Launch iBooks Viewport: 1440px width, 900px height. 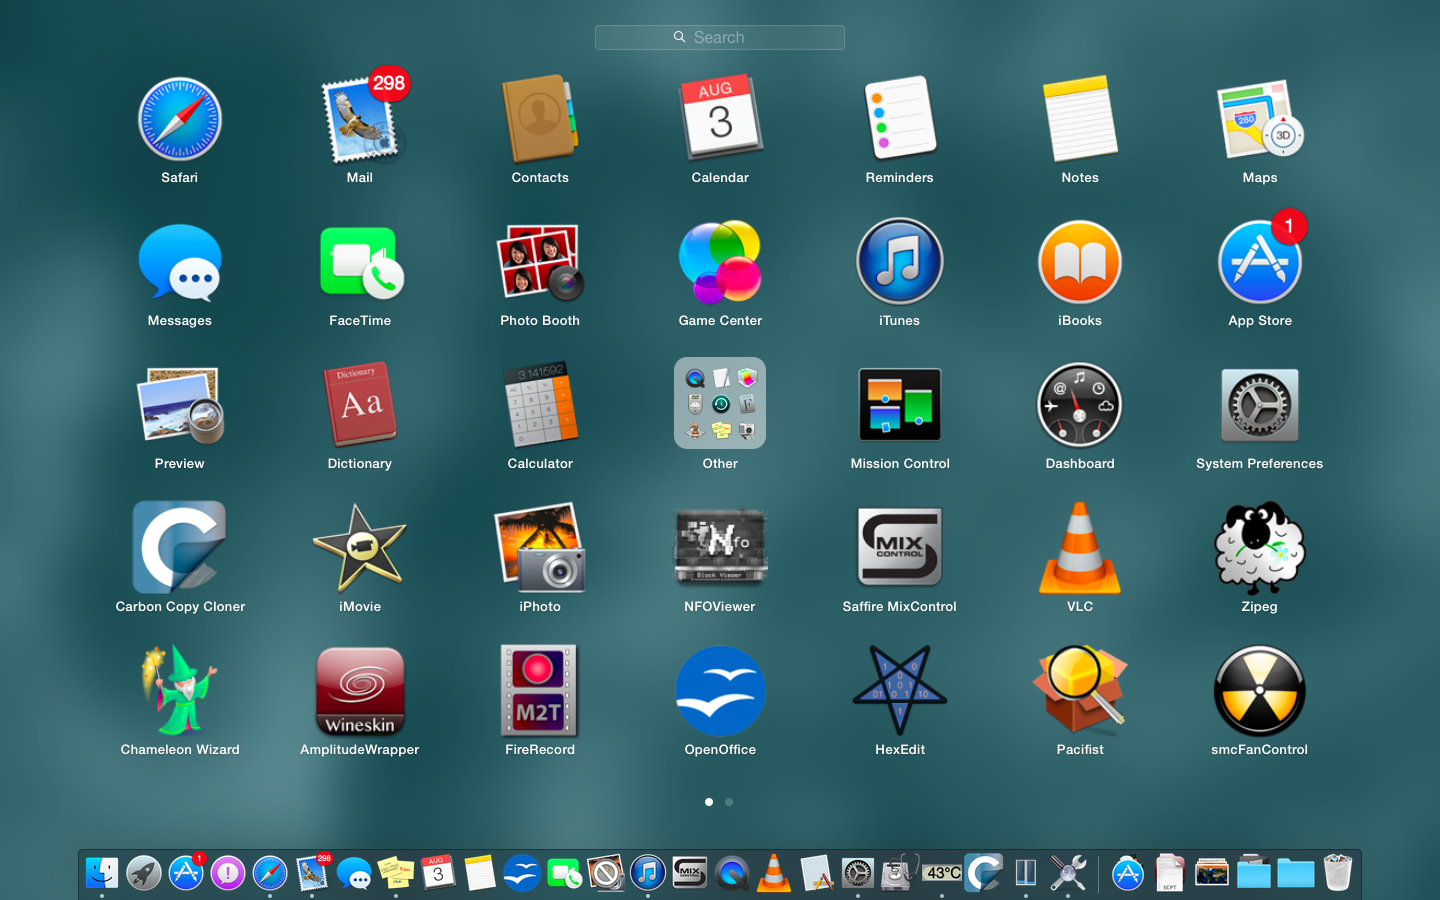click(1080, 262)
